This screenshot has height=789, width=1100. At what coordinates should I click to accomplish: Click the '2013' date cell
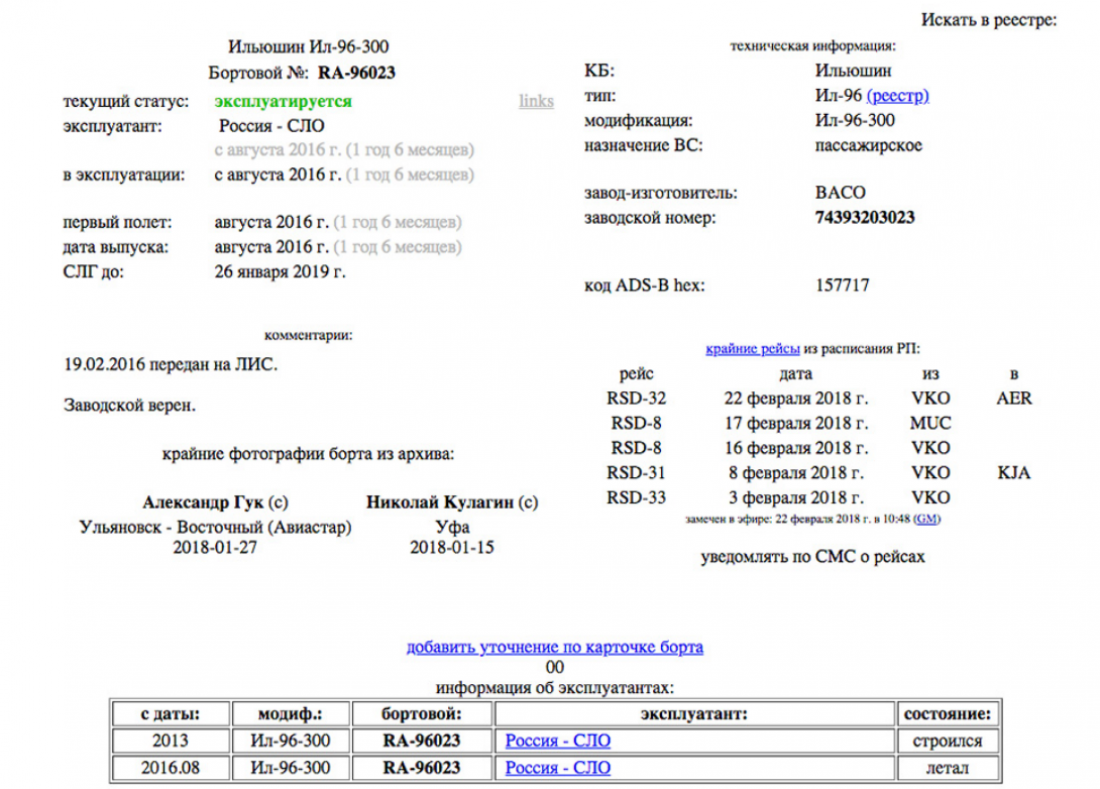click(170, 741)
